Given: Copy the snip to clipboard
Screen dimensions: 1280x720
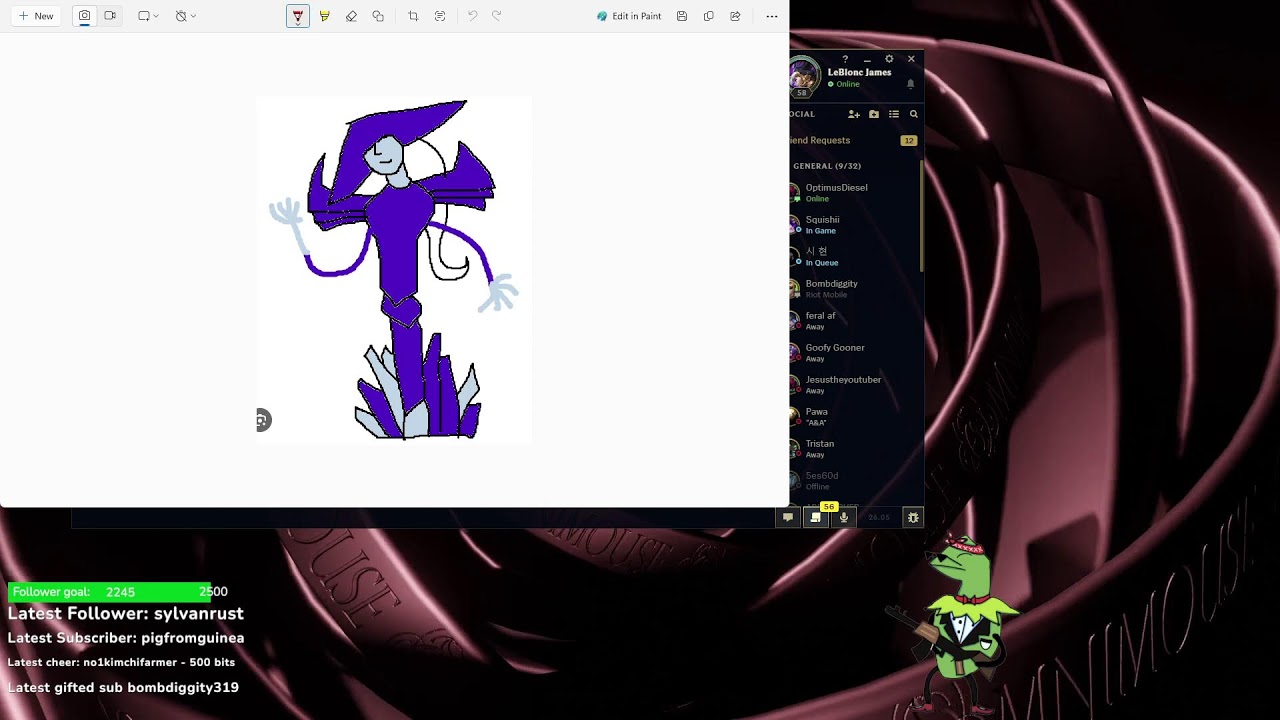Looking at the screenshot, I should [709, 16].
